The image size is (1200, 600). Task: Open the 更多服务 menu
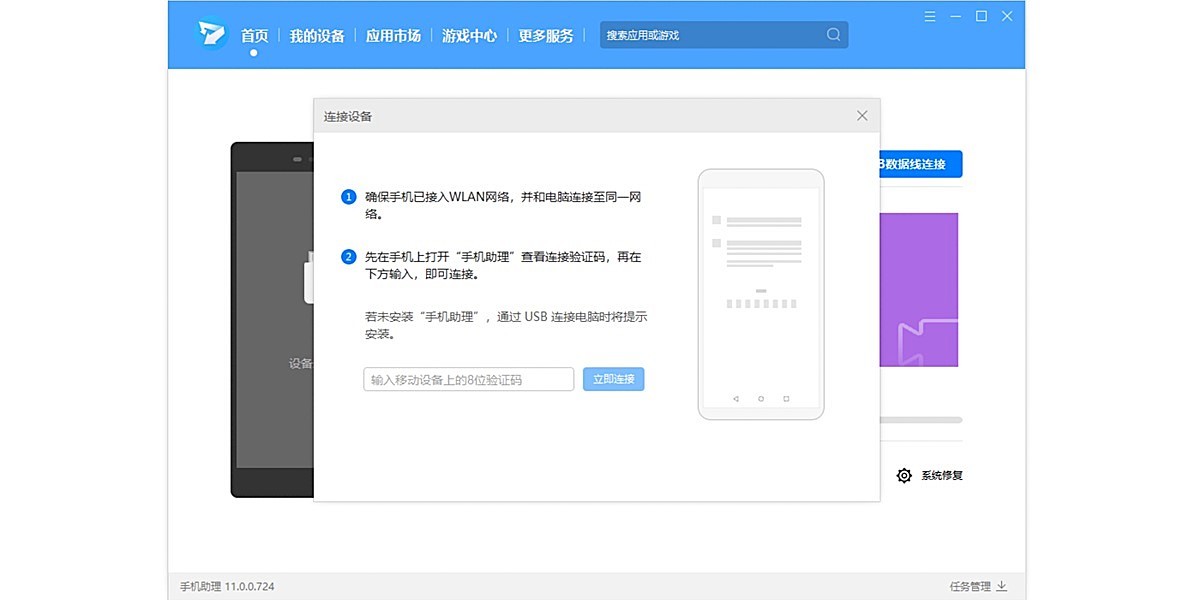click(x=546, y=34)
